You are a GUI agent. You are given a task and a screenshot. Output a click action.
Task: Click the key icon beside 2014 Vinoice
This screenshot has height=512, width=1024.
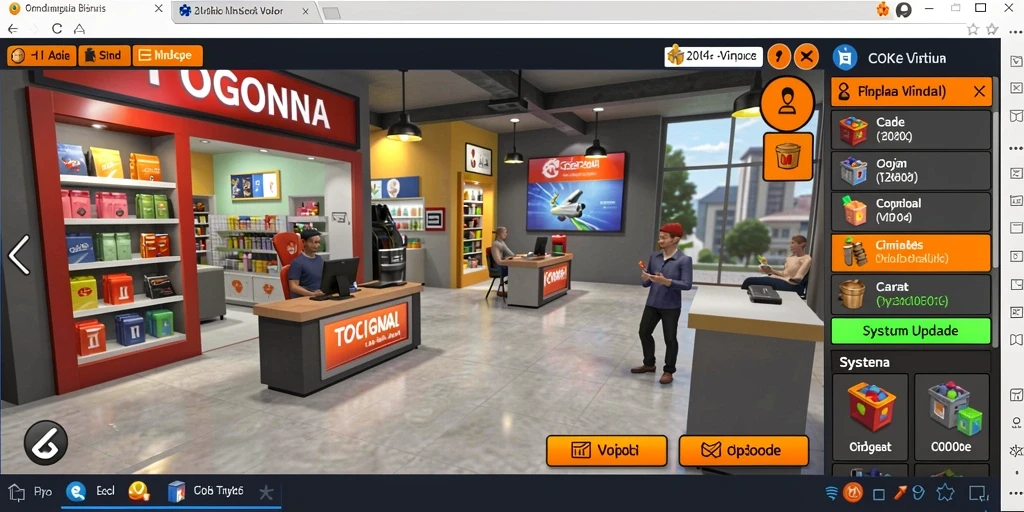click(x=778, y=56)
